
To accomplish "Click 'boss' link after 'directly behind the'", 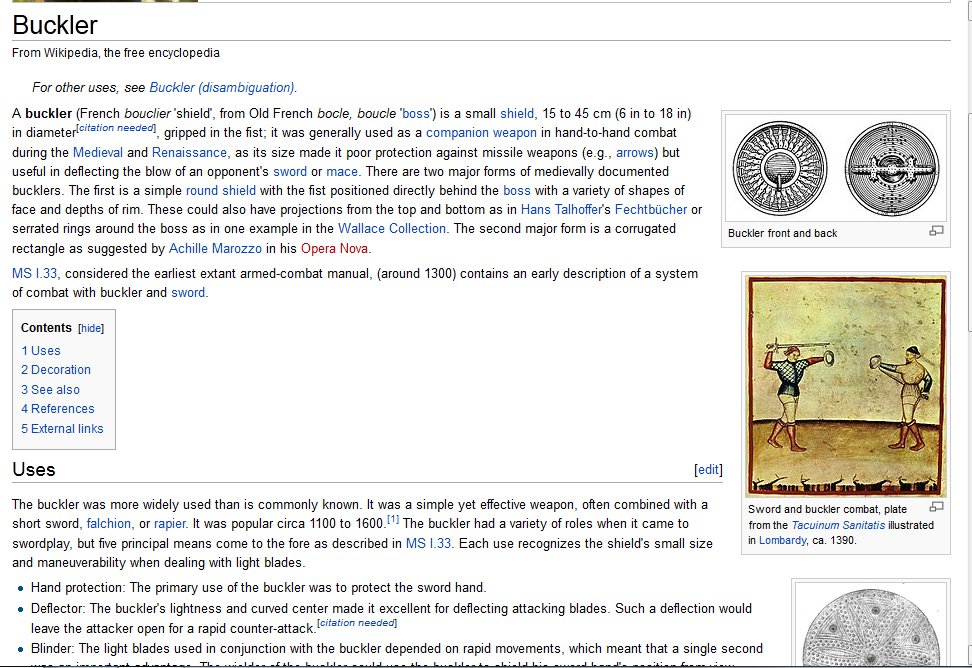I will pyautogui.click(x=517, y=191).
